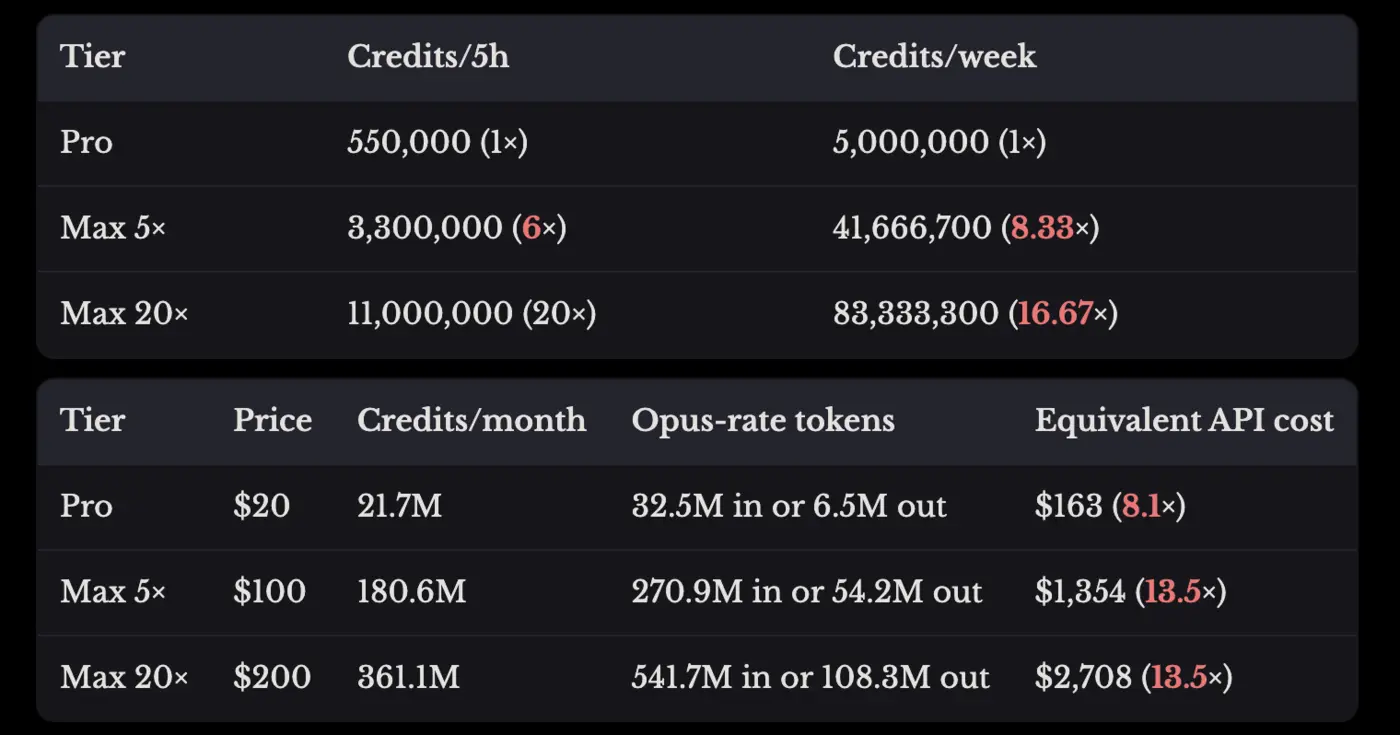Viewport: 1400px width, 735px height.
Task: Click the Credits/week column header
Action: tap(934, 57)
